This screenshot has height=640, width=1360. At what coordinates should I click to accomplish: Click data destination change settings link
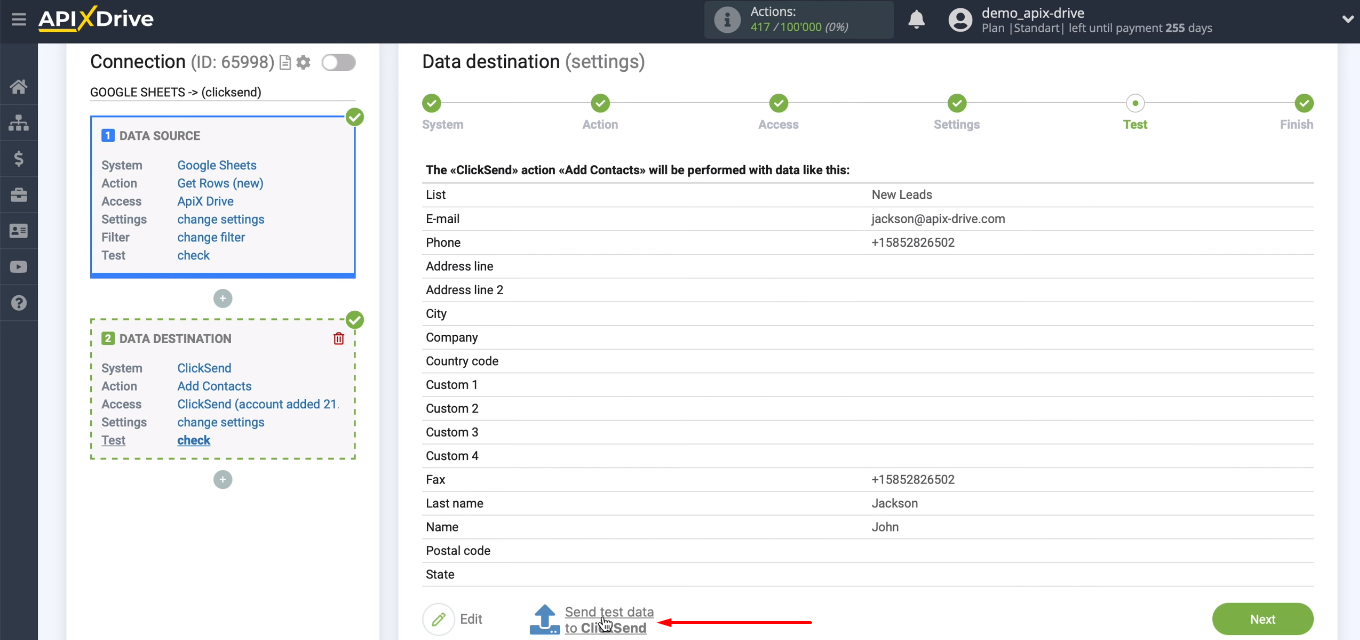coord(221,422)
